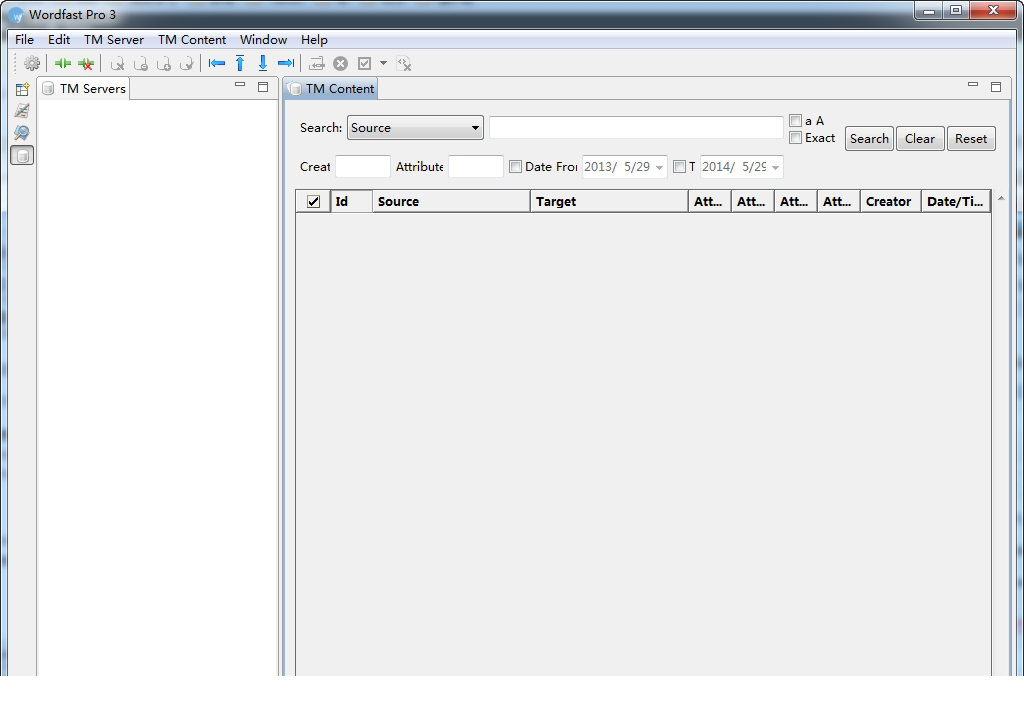Switch to the TM Servers tab
The image size is (1024, 703).
84,88
